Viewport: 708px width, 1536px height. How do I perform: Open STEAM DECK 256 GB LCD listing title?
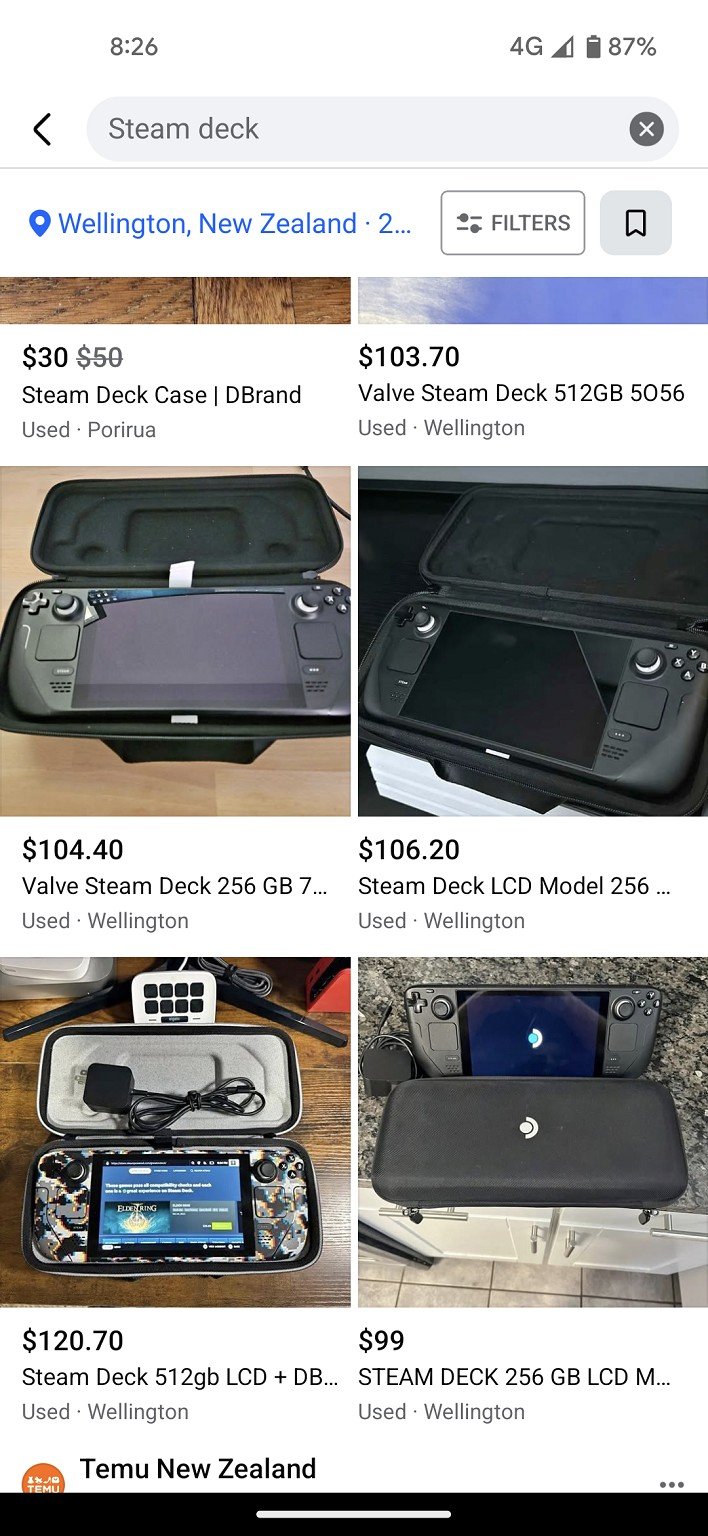pos(515,1377)
